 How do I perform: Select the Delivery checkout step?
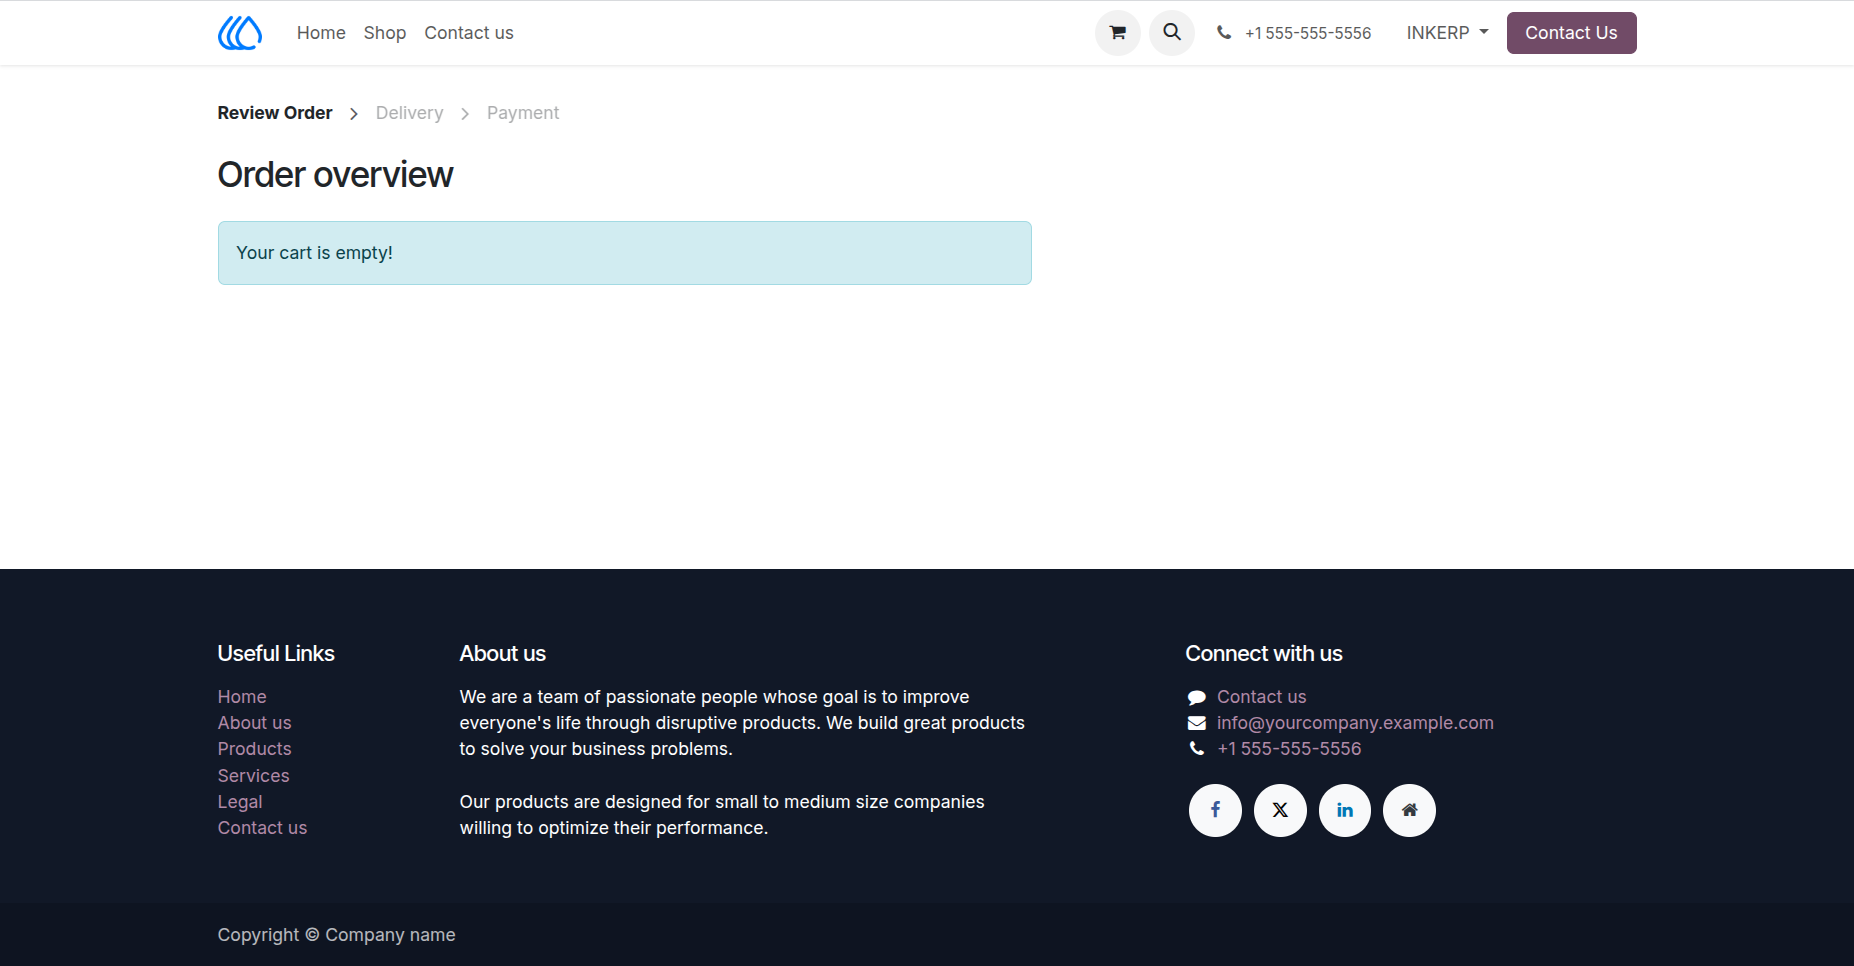click(410, 113)
